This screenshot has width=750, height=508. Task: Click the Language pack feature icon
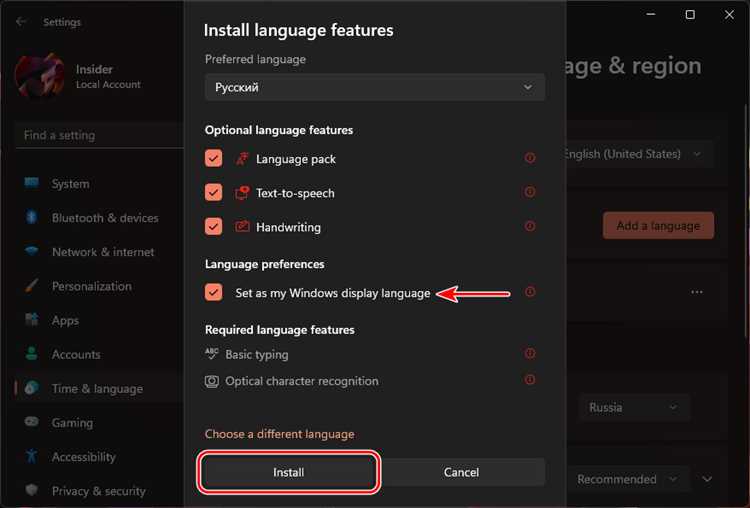[x=242, y=159]
